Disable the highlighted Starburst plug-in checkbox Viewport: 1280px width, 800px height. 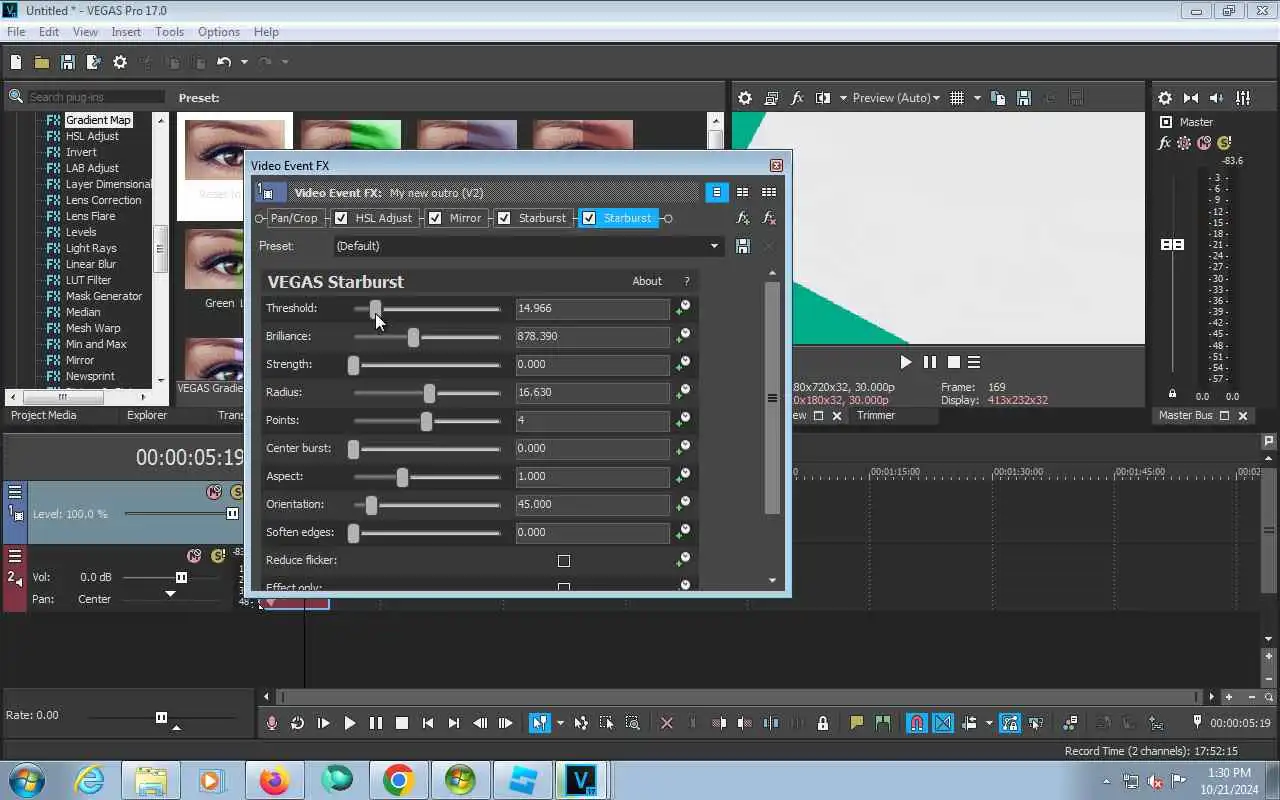tap(589, 218)
